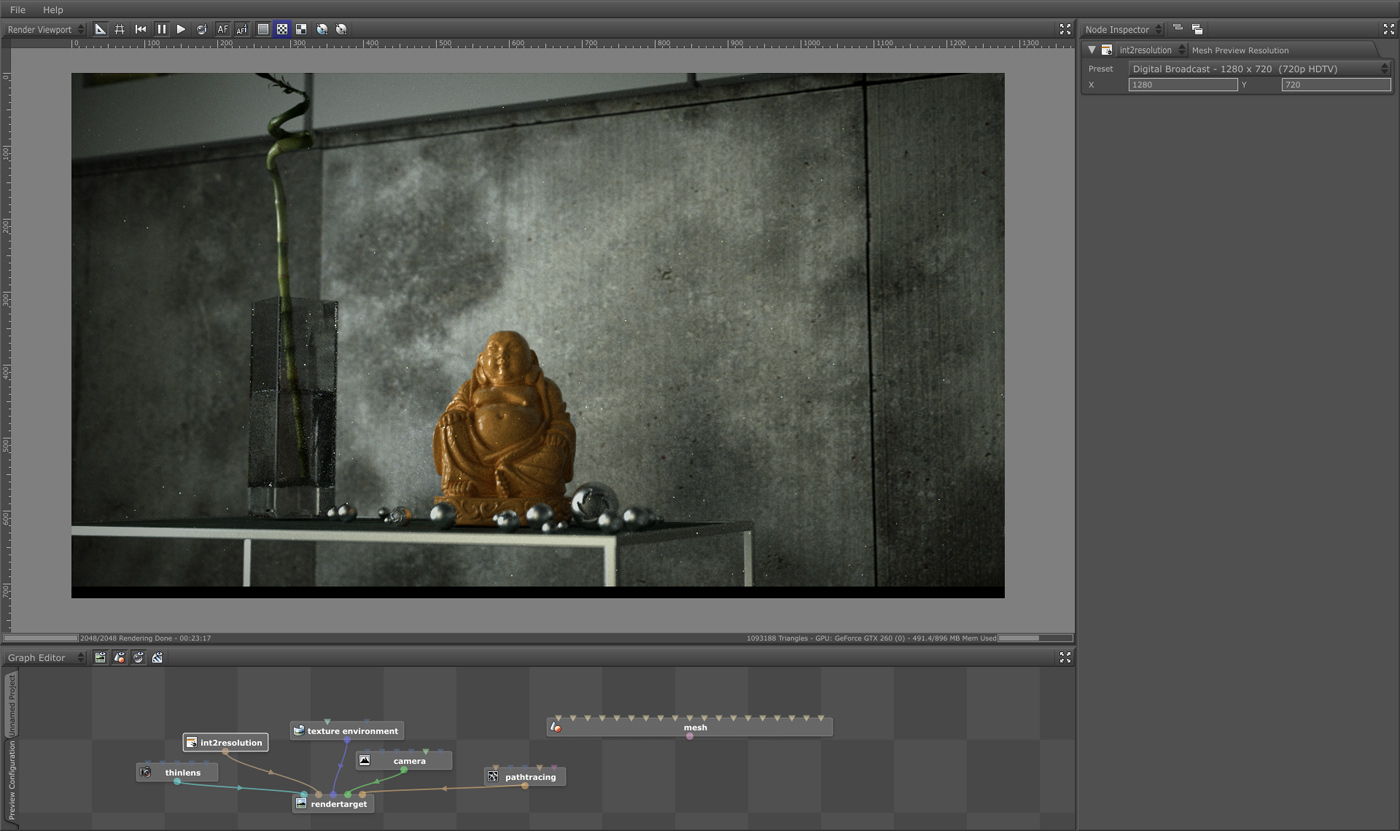Restart the render with the rewind button

(141, 29)
